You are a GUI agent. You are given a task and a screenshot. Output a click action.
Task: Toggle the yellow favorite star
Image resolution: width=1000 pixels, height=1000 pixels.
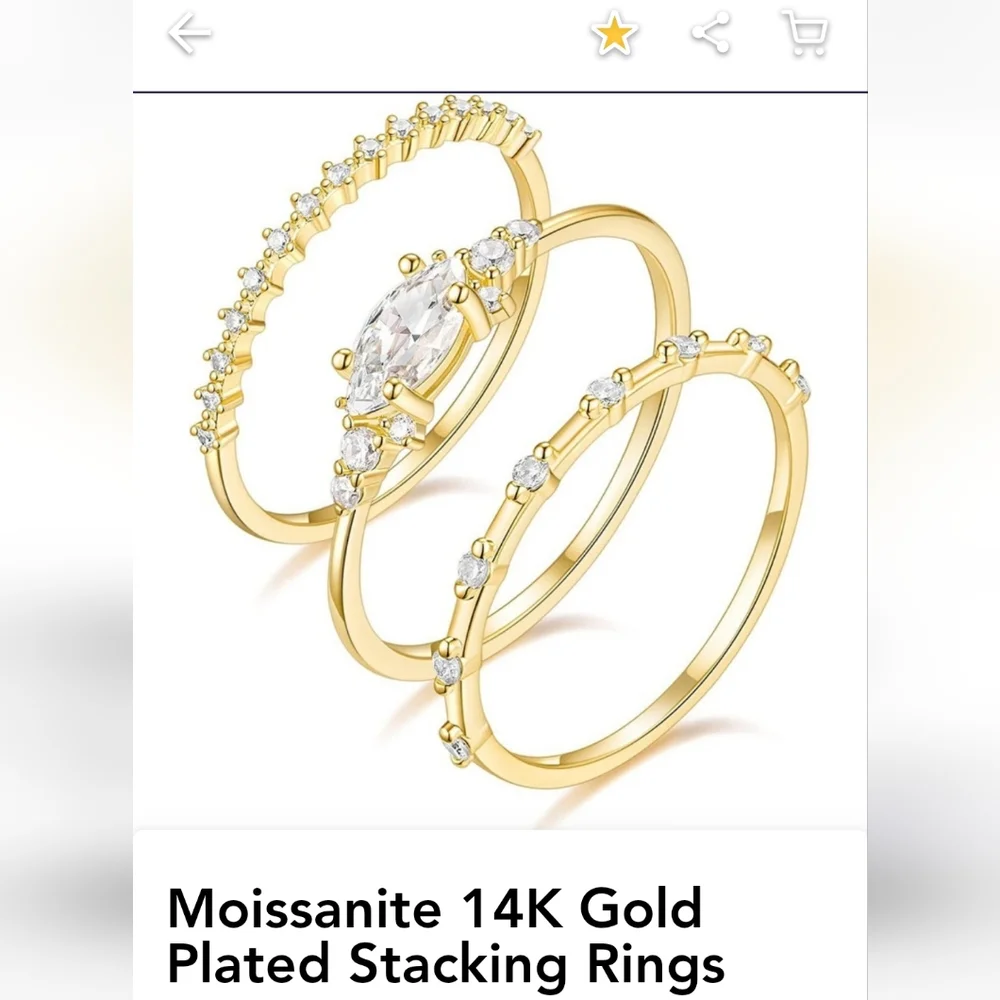tap(614, 34)
